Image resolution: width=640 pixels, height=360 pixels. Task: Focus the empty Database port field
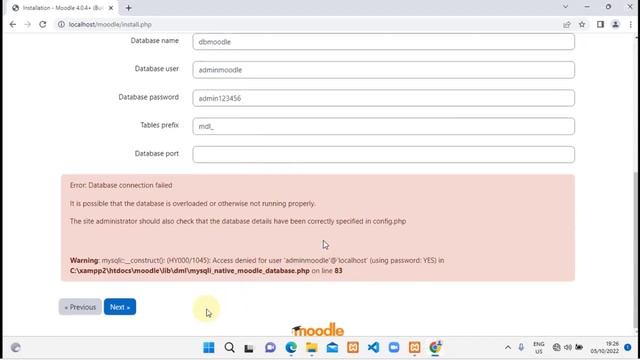(384, 154)
